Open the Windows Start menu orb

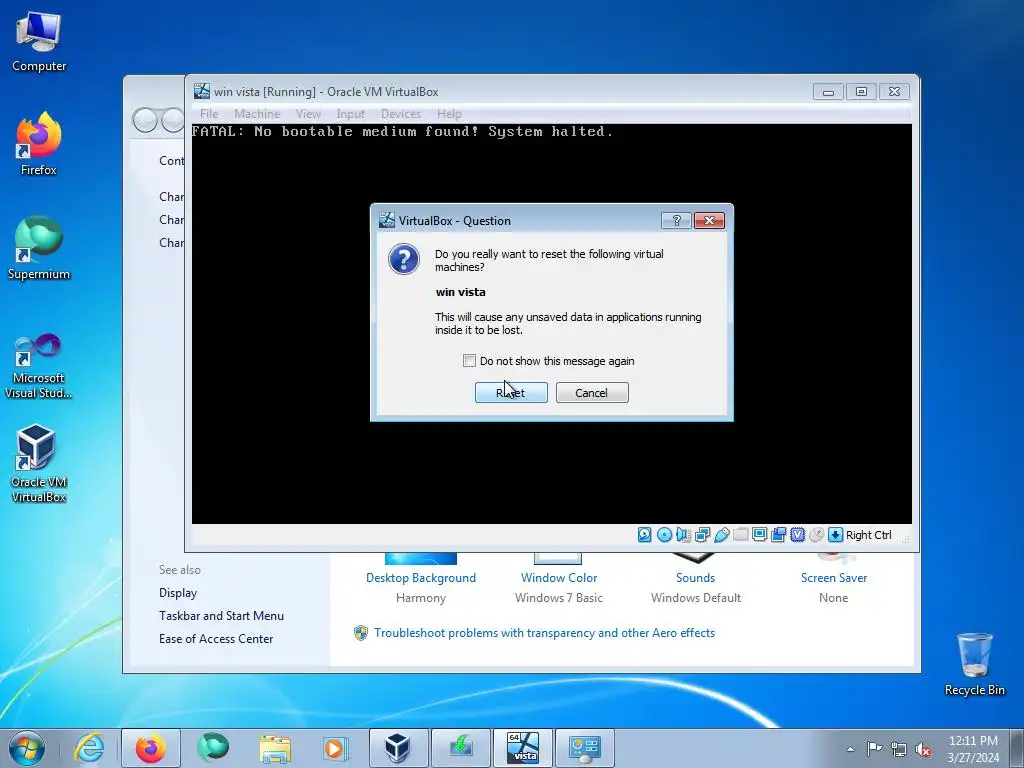[27, 748]
